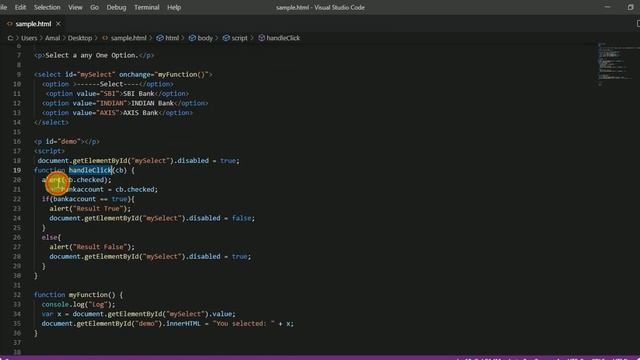Click the else keyword on line 26
The image size is (640, 360).
(49, 237)
